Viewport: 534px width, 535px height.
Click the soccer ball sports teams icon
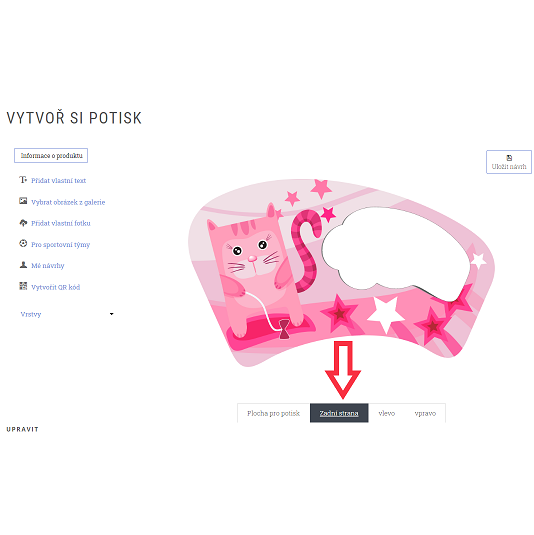tap(23, 244)
